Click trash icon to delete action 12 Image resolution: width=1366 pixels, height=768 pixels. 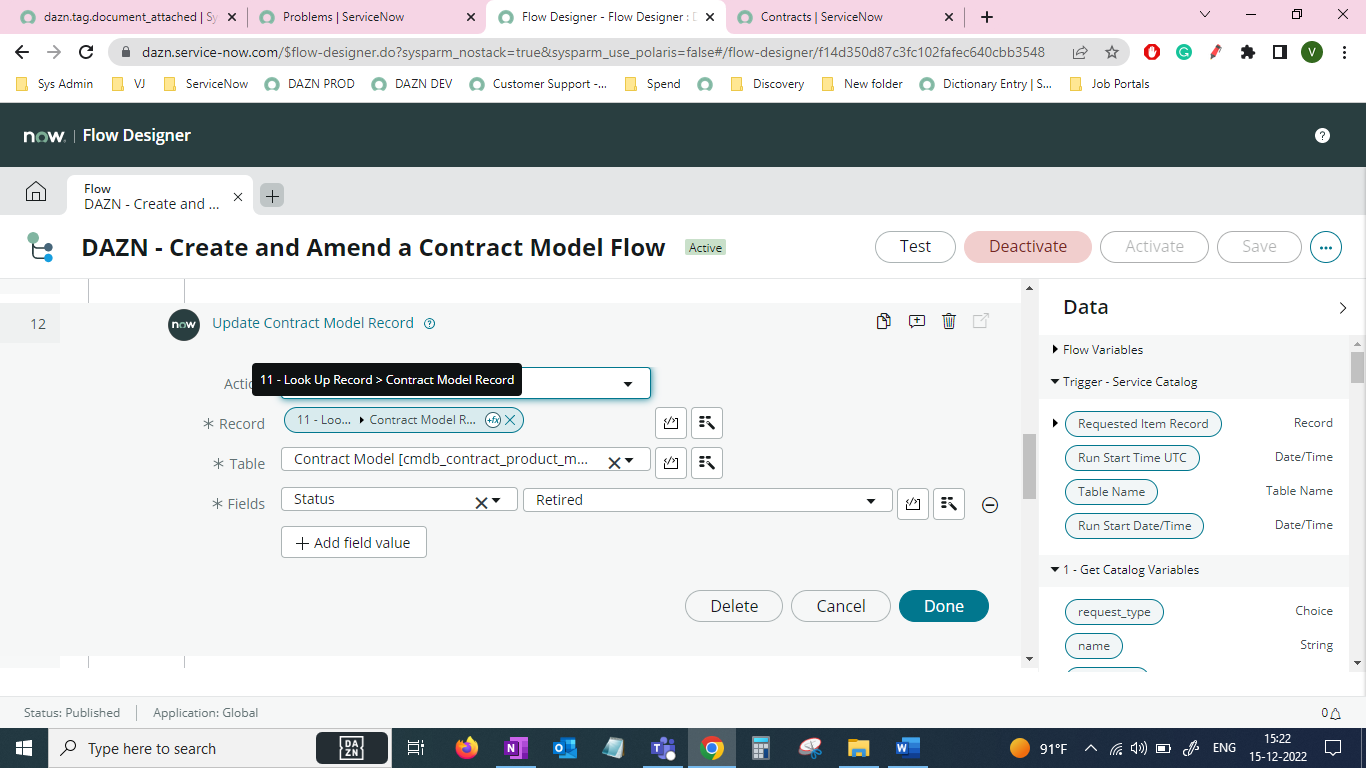pyautogui.click(x=949, y=321)
